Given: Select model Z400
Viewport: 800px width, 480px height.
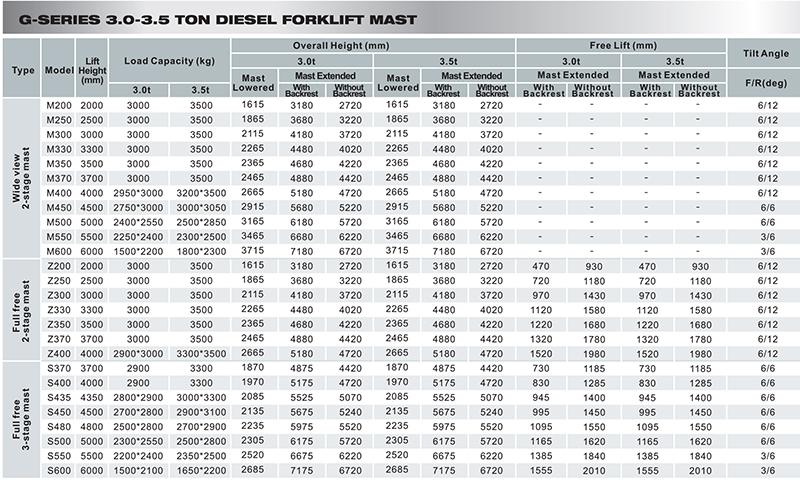Looking at the screenshot, I should pos(59,354).
